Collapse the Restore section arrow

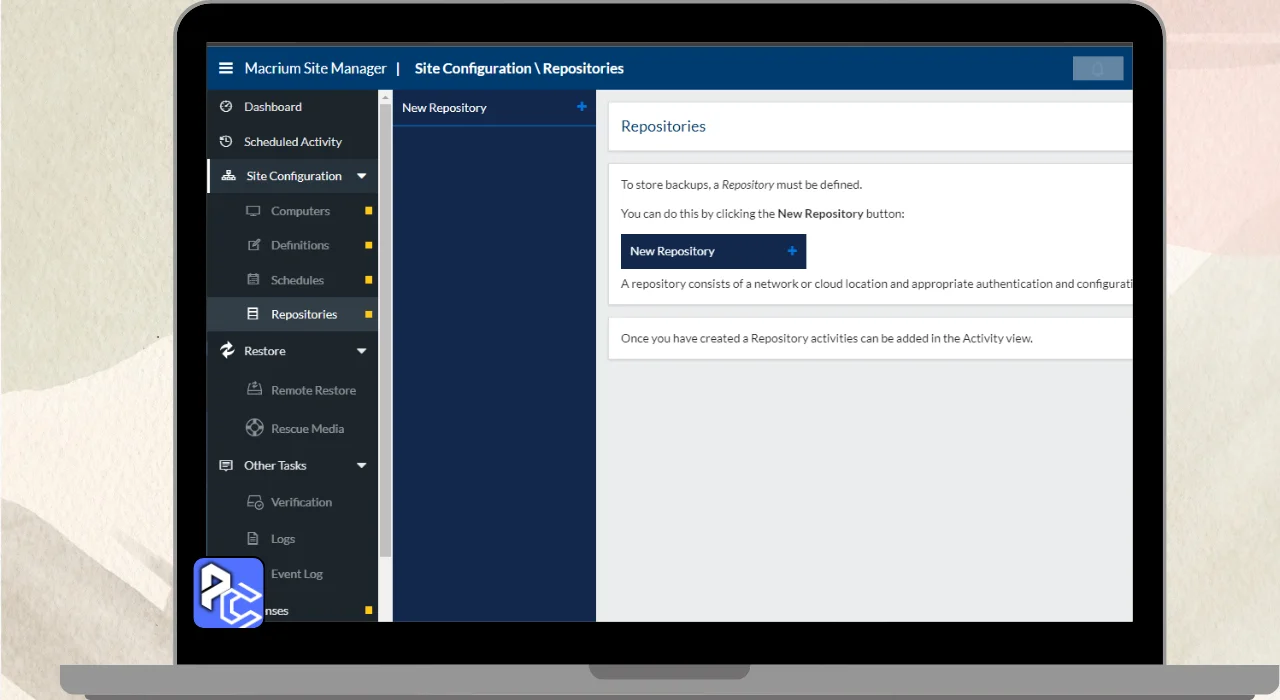tap(362, 351)
